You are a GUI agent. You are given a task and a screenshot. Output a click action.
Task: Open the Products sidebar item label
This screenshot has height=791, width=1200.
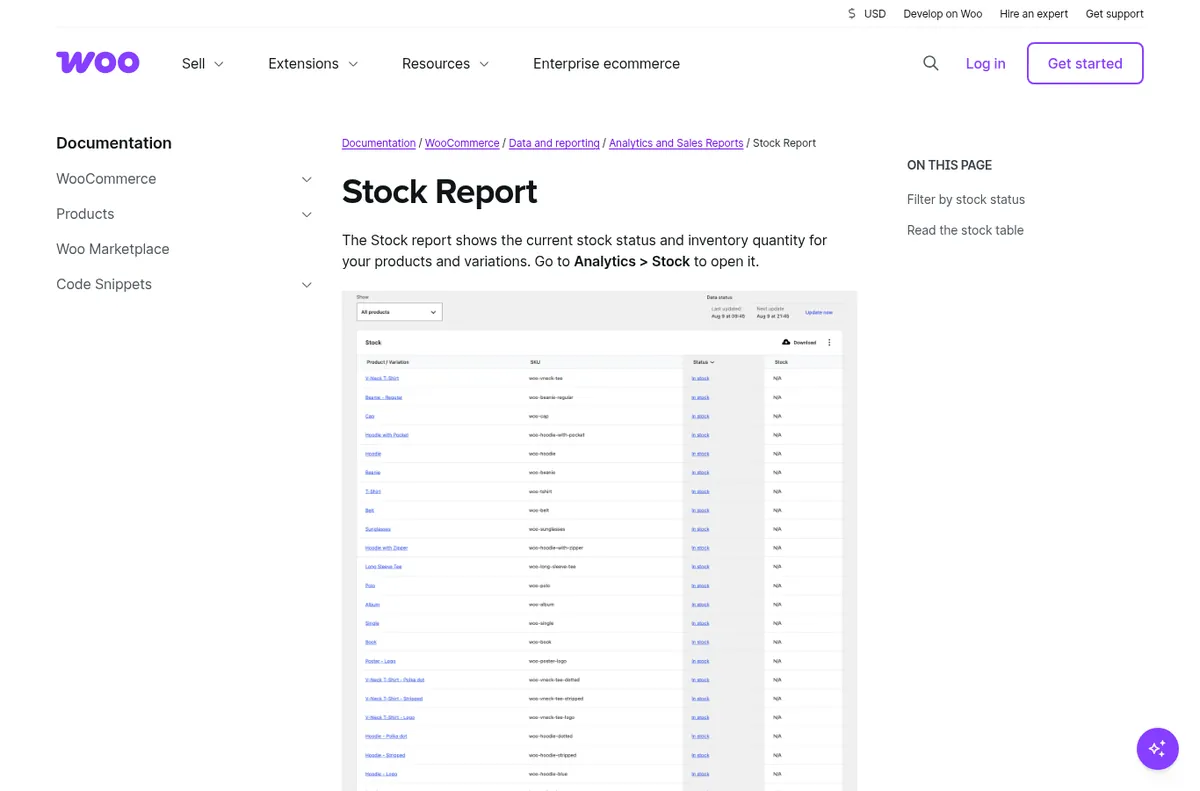click(x=85, y=214)
